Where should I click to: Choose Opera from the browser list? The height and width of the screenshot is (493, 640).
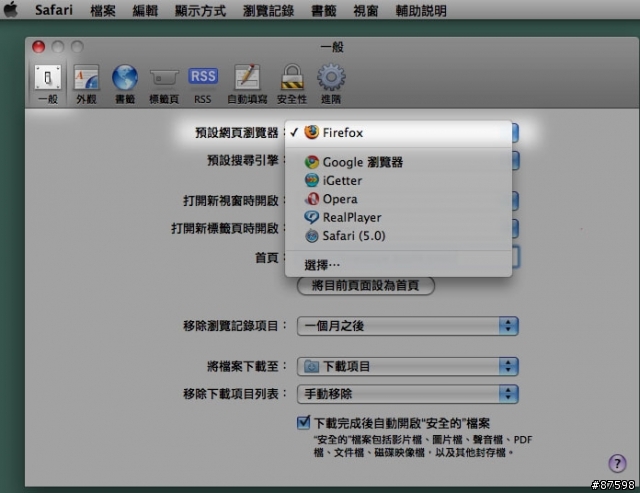click(398, 199)
